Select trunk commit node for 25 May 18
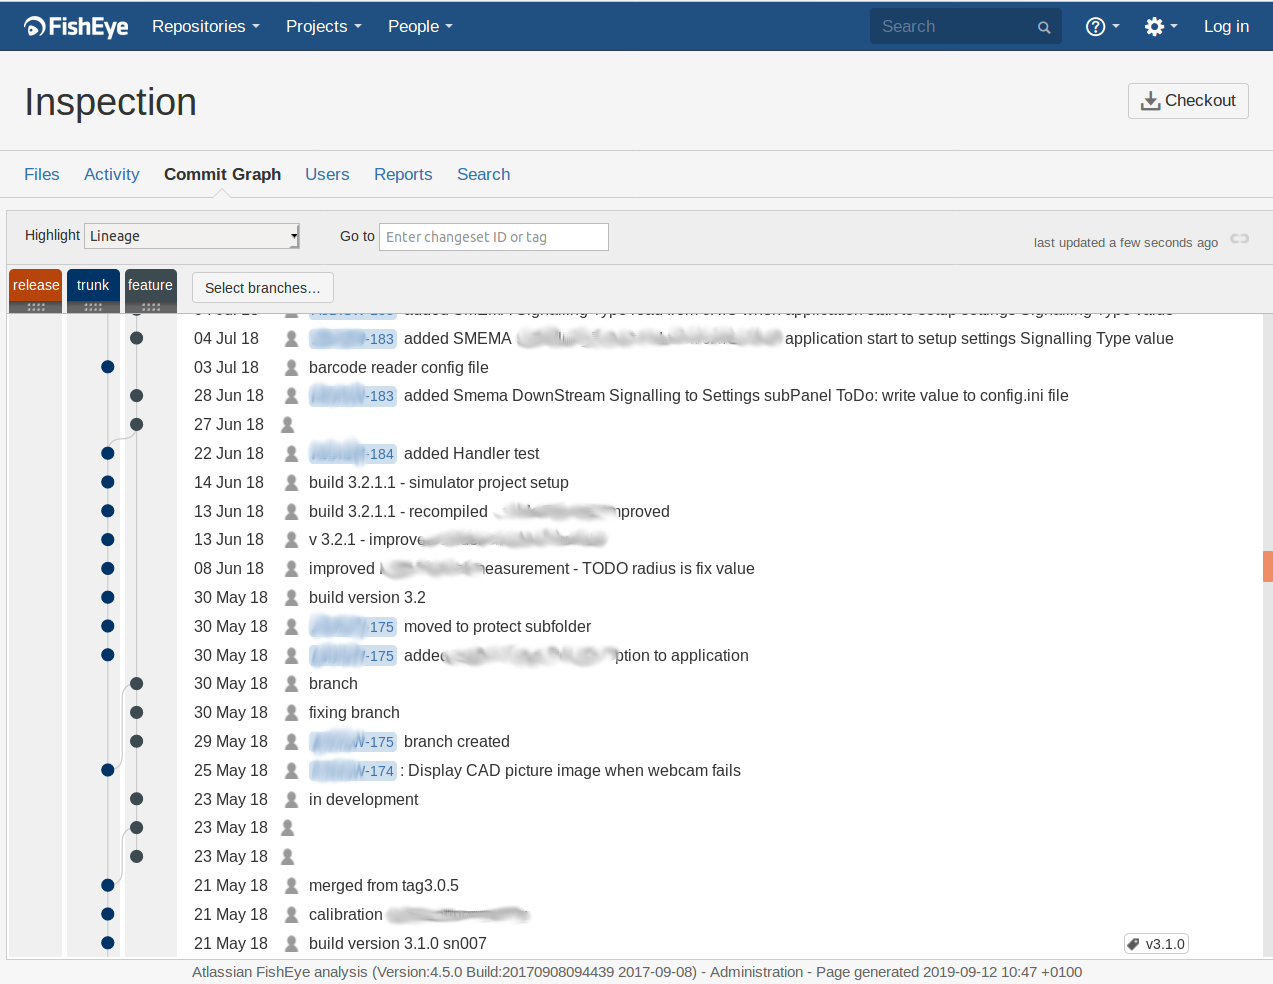Image resolution: width=1273 pixels, height=984 pixels. pos(108,770)
